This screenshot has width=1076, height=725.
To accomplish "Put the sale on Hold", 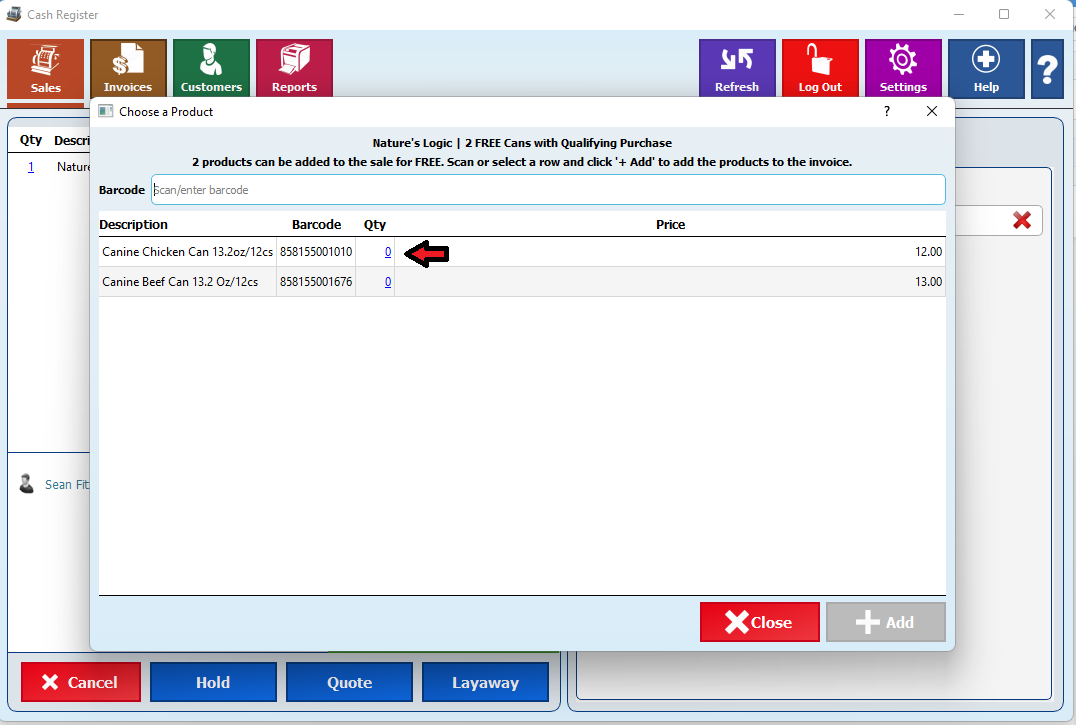I will coord(213,682).
